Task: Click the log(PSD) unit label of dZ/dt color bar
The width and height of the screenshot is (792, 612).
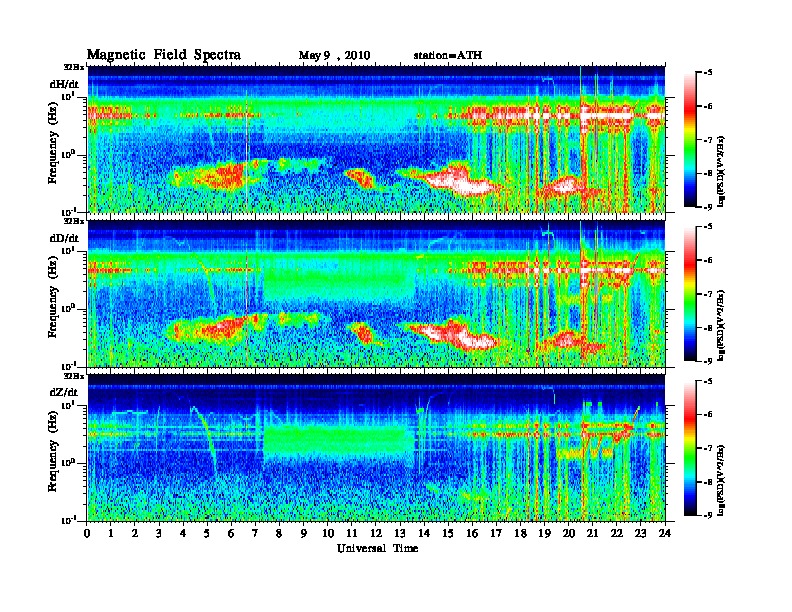Action: click(x=722, y=480)
